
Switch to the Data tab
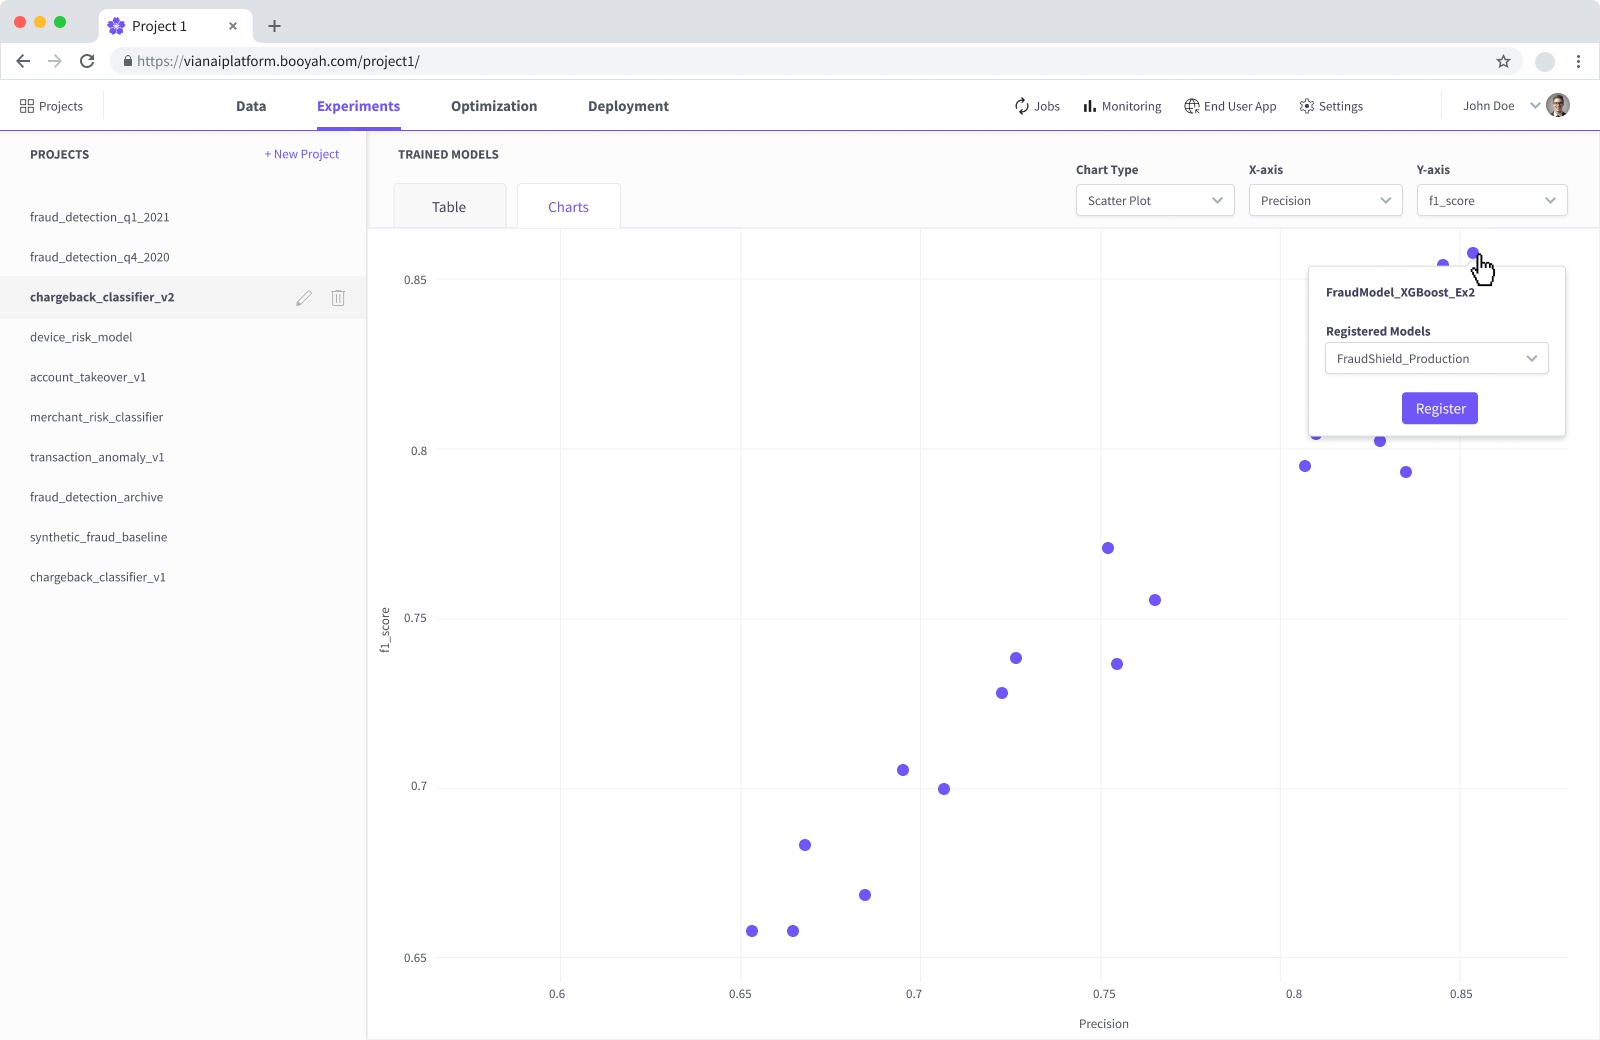pos(251,106)
